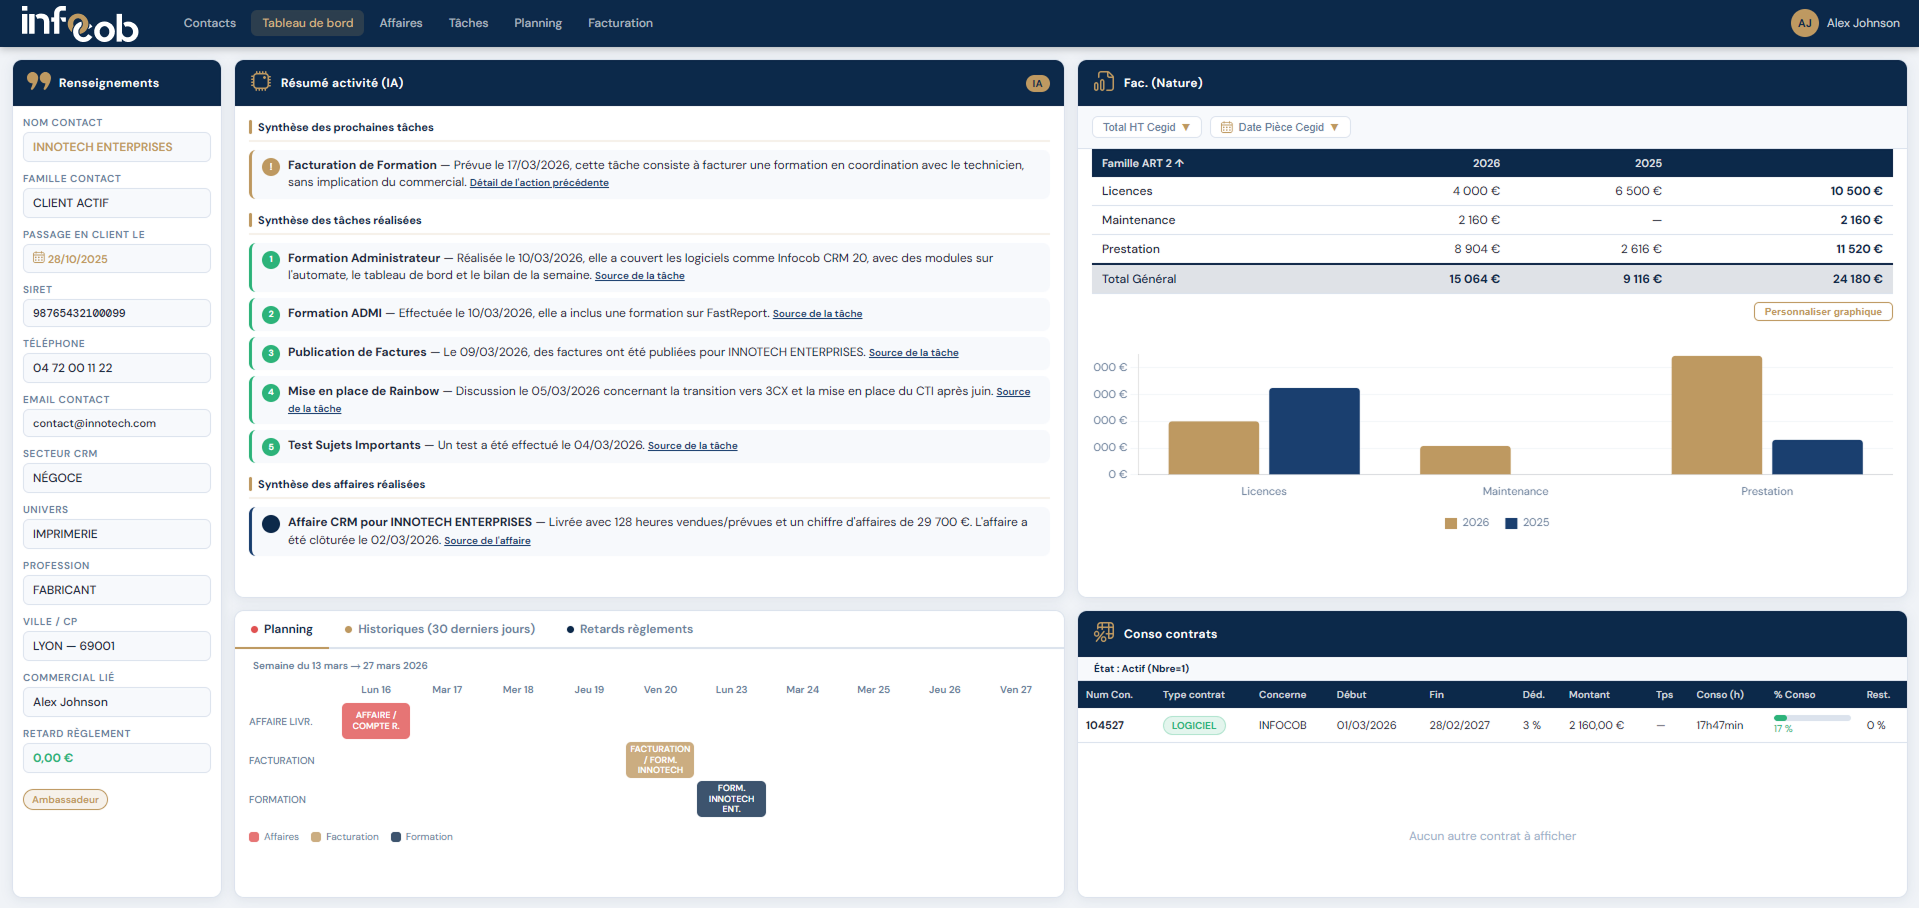Viewport: 1919px width, 908px height.
Task: Click the 2026 Maintenance chart bar
Action: (1465, 460)
